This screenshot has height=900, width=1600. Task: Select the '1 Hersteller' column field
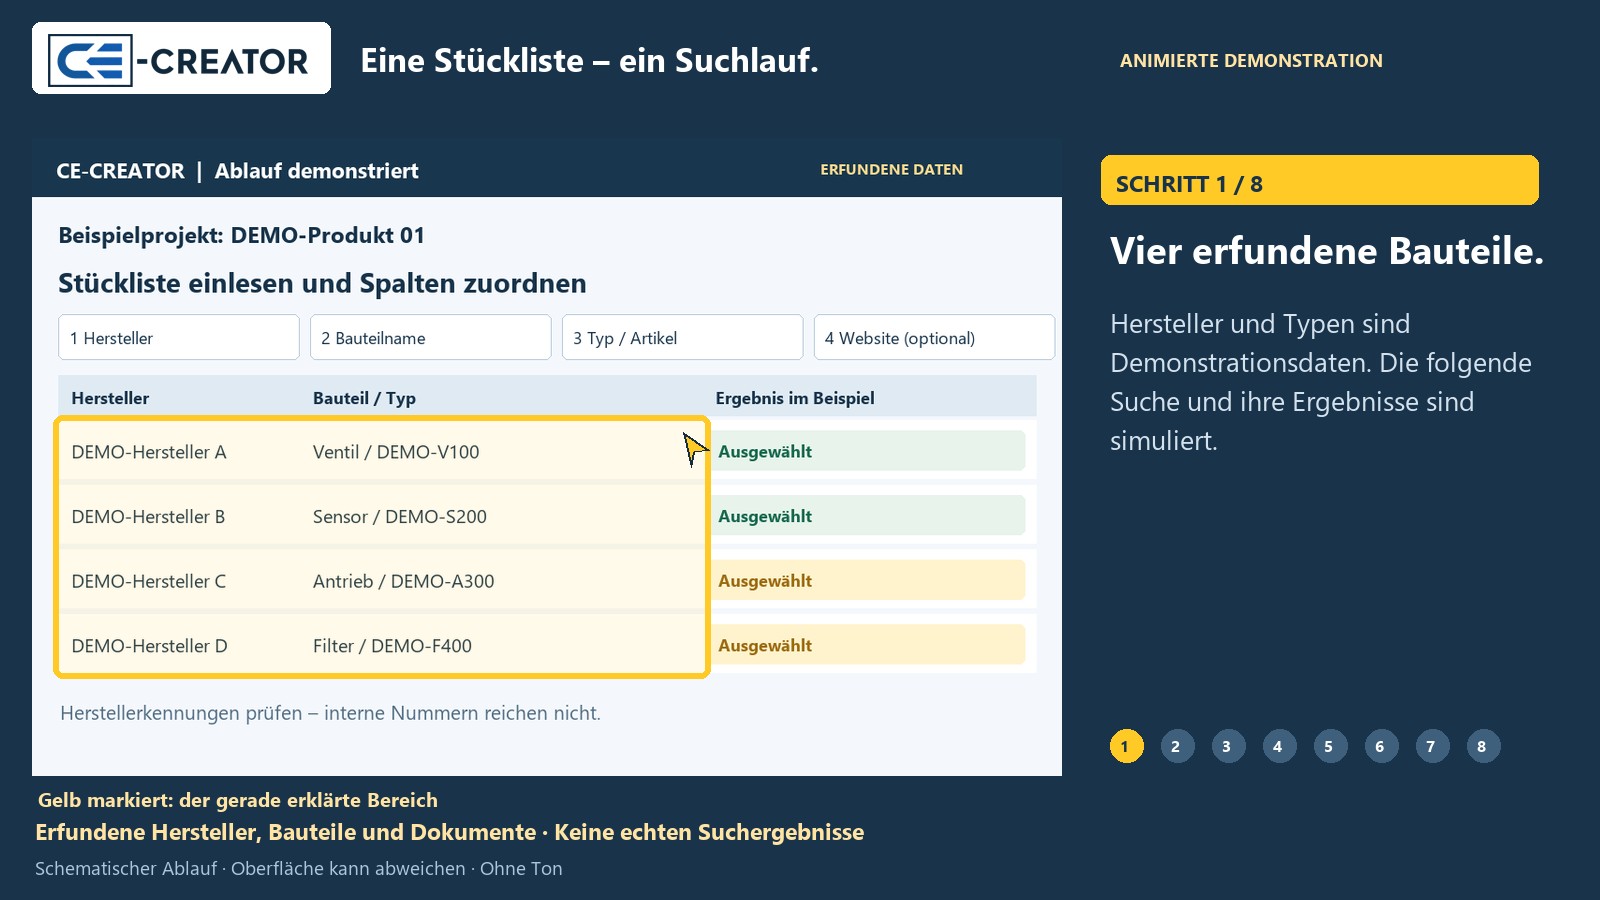(x=179, y=337)
